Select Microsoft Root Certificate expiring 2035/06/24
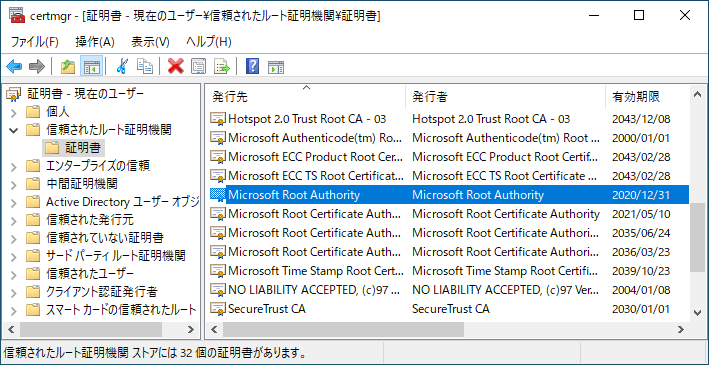The image size is (709, 365). 449,233
